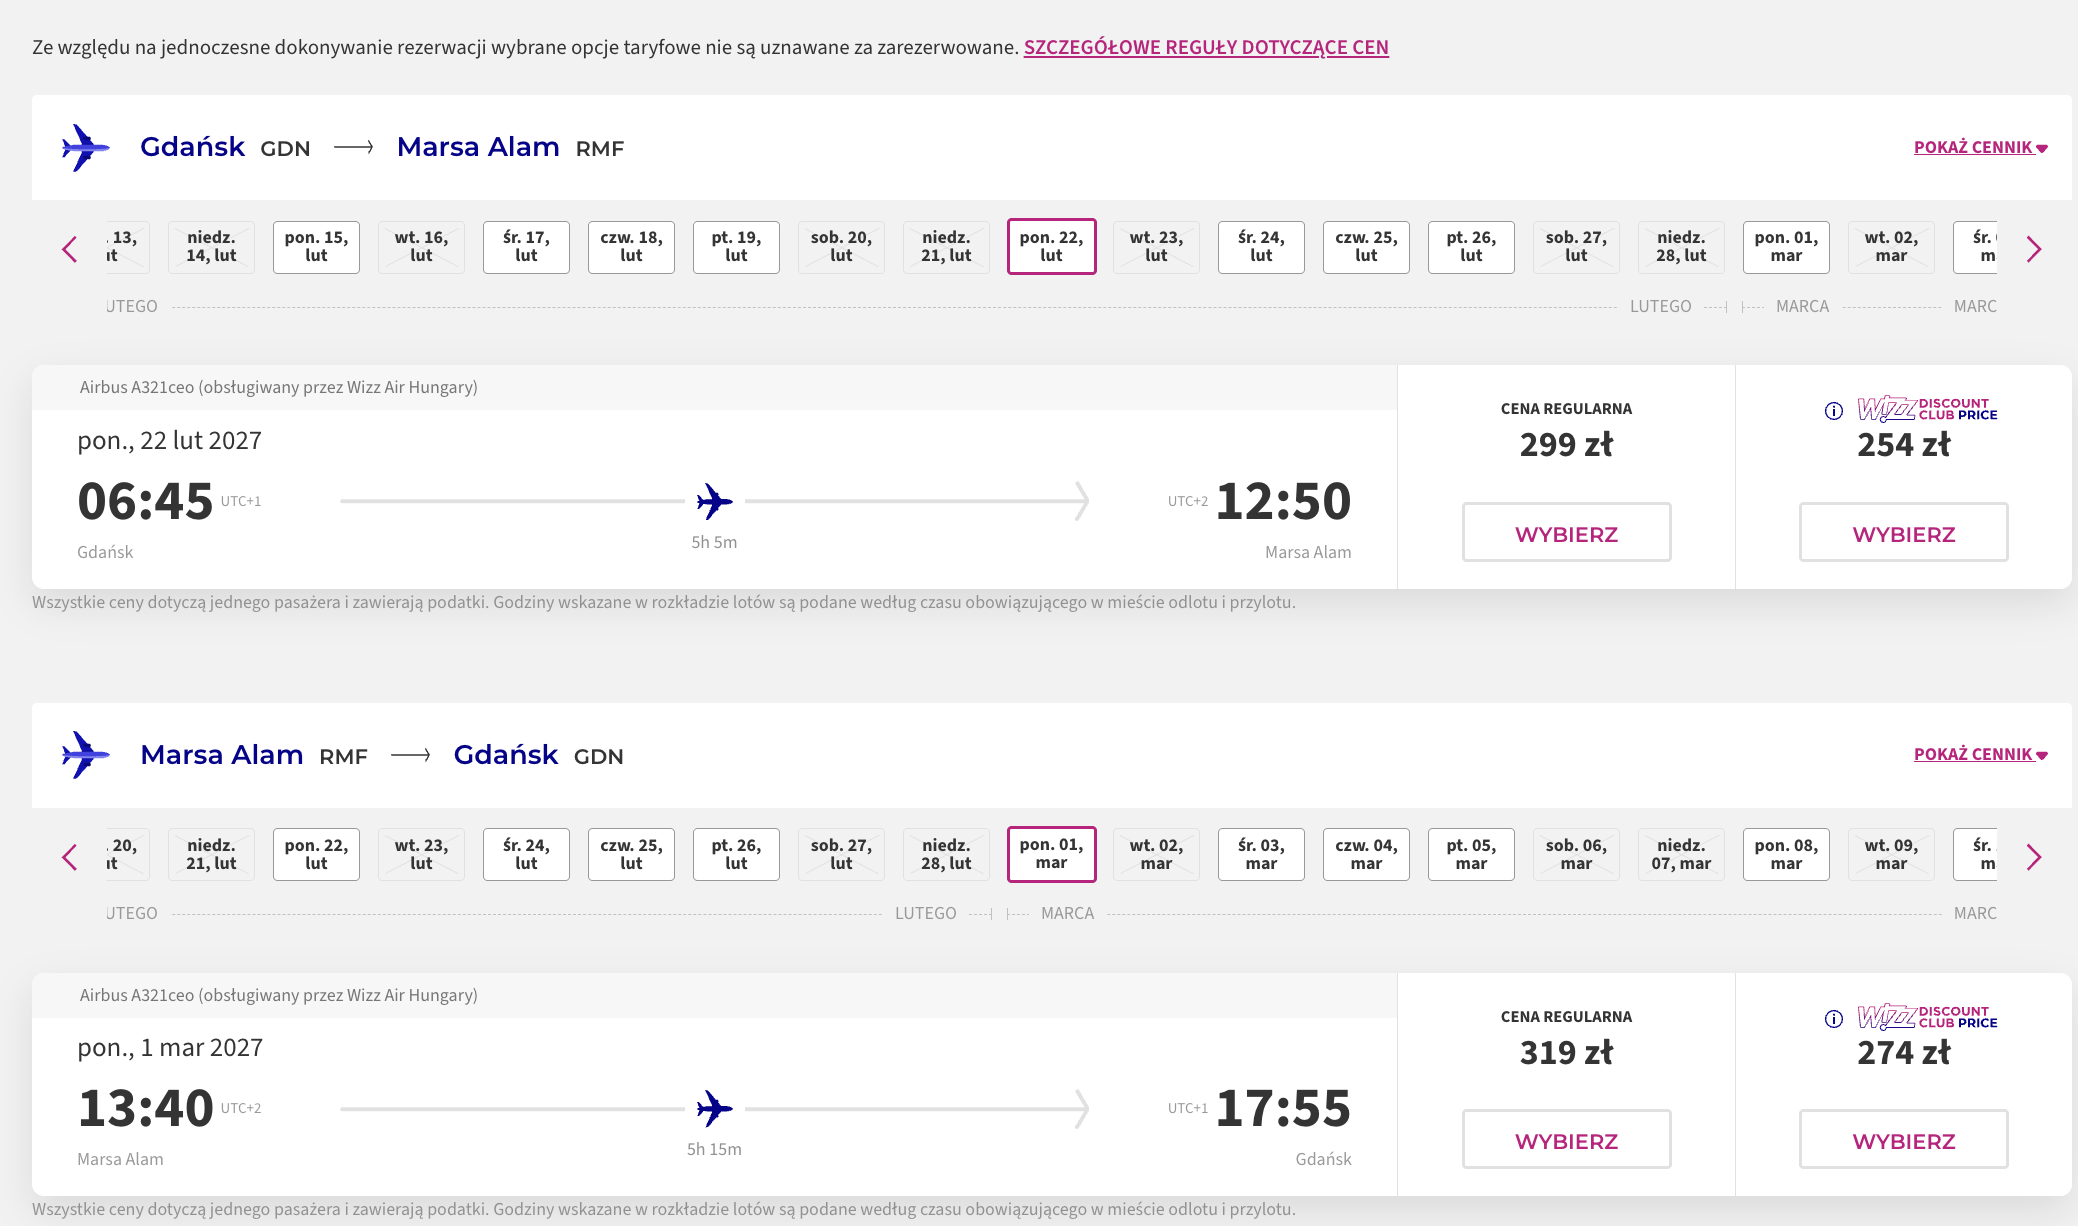
Task: Click next dates arrow for Gdańsk–Marsa Alam
Action: click(x=2033, y=249)
